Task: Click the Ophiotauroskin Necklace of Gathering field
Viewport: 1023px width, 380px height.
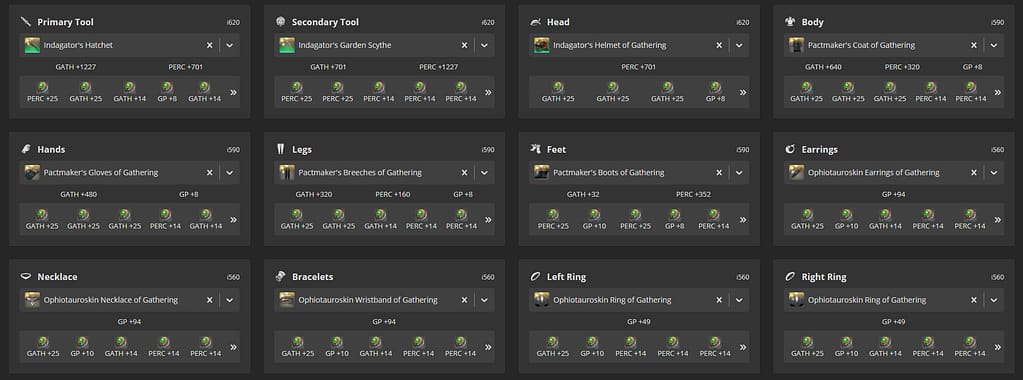Action: click(129, 300)
